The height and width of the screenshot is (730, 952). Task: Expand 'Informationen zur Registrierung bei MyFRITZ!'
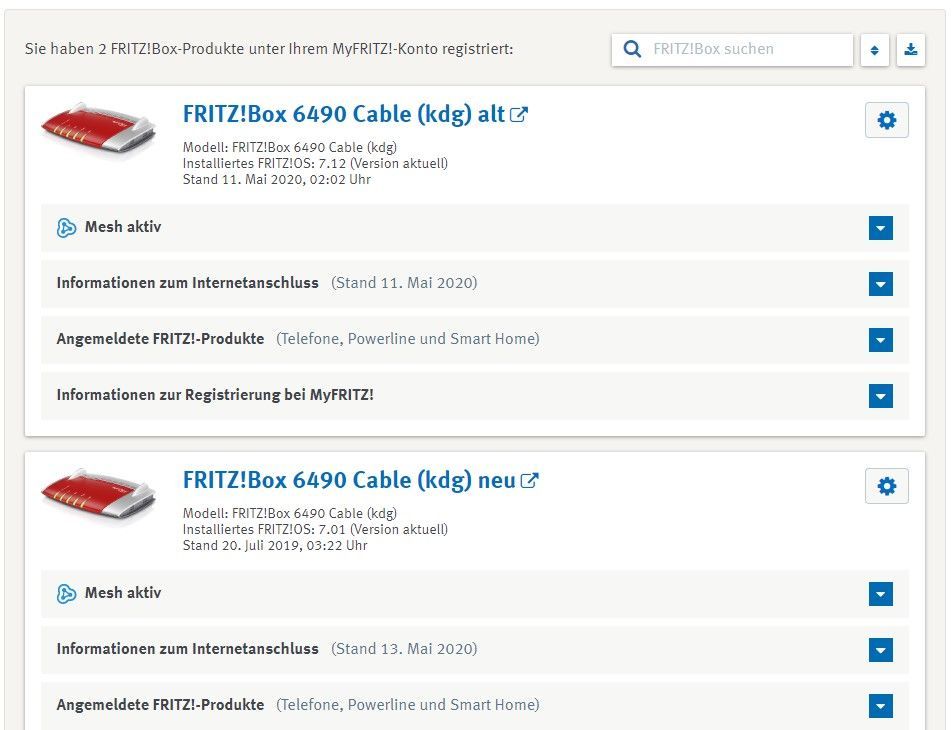pos(880,397)
